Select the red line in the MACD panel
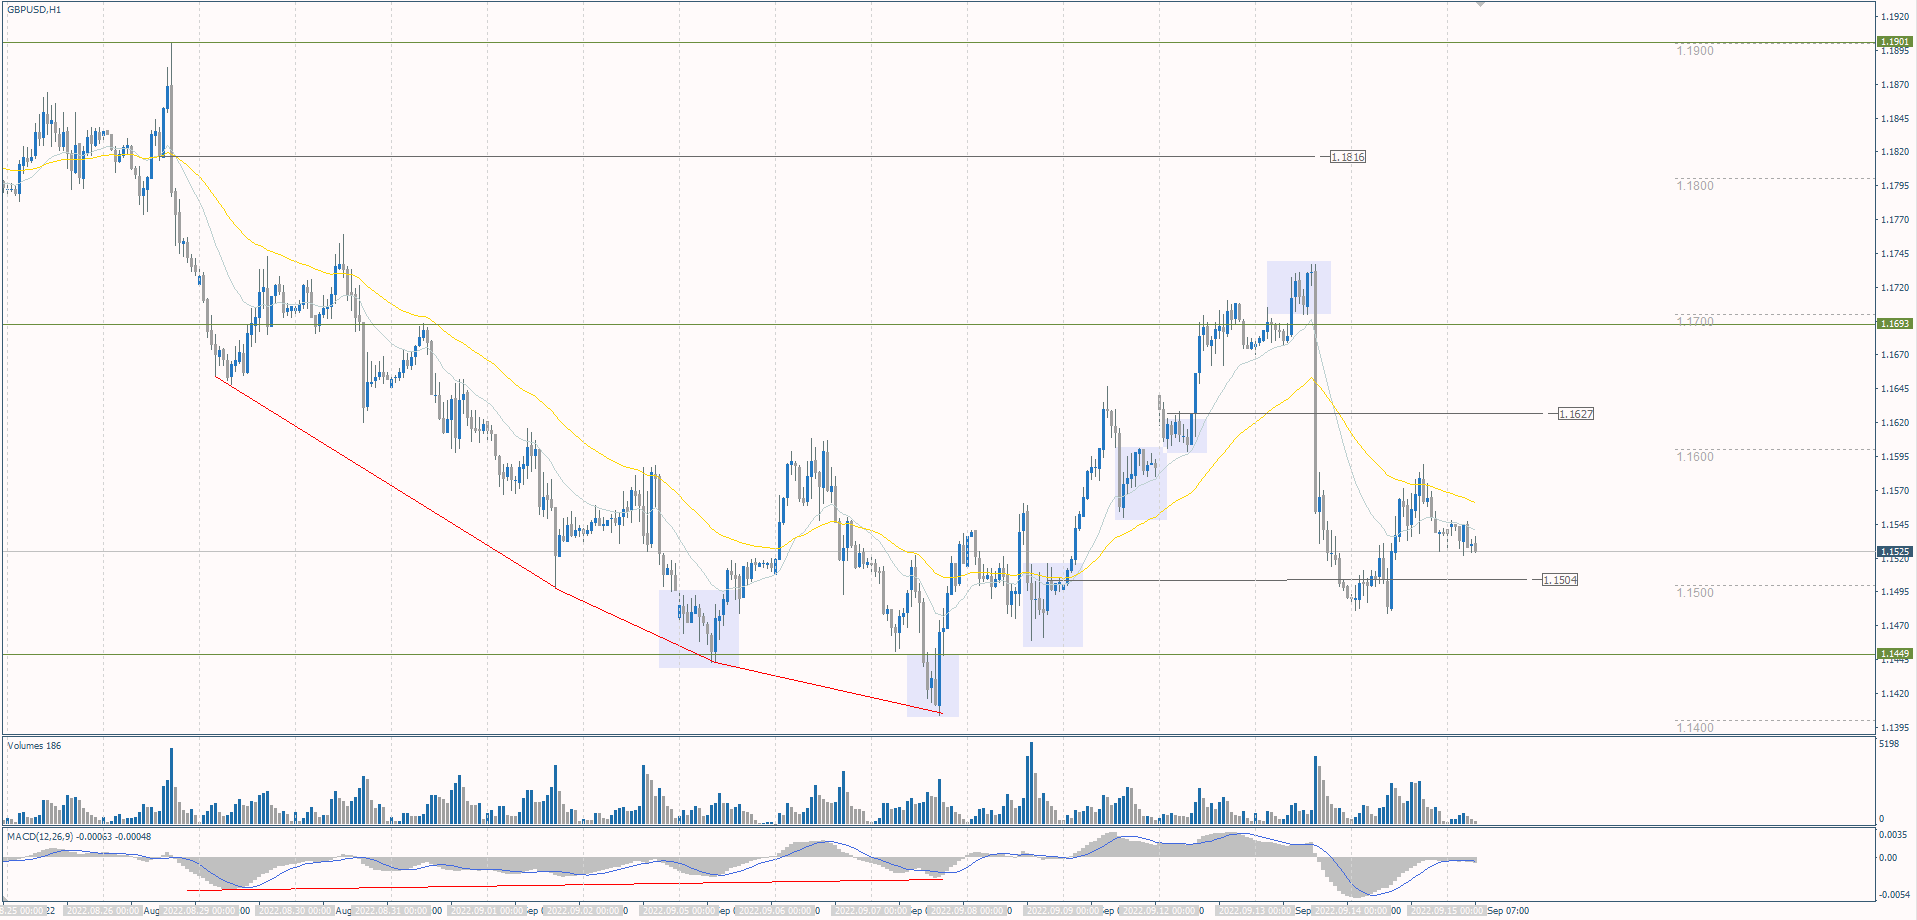This screenshot has height=920, width=1917. (x=565, y=885)
